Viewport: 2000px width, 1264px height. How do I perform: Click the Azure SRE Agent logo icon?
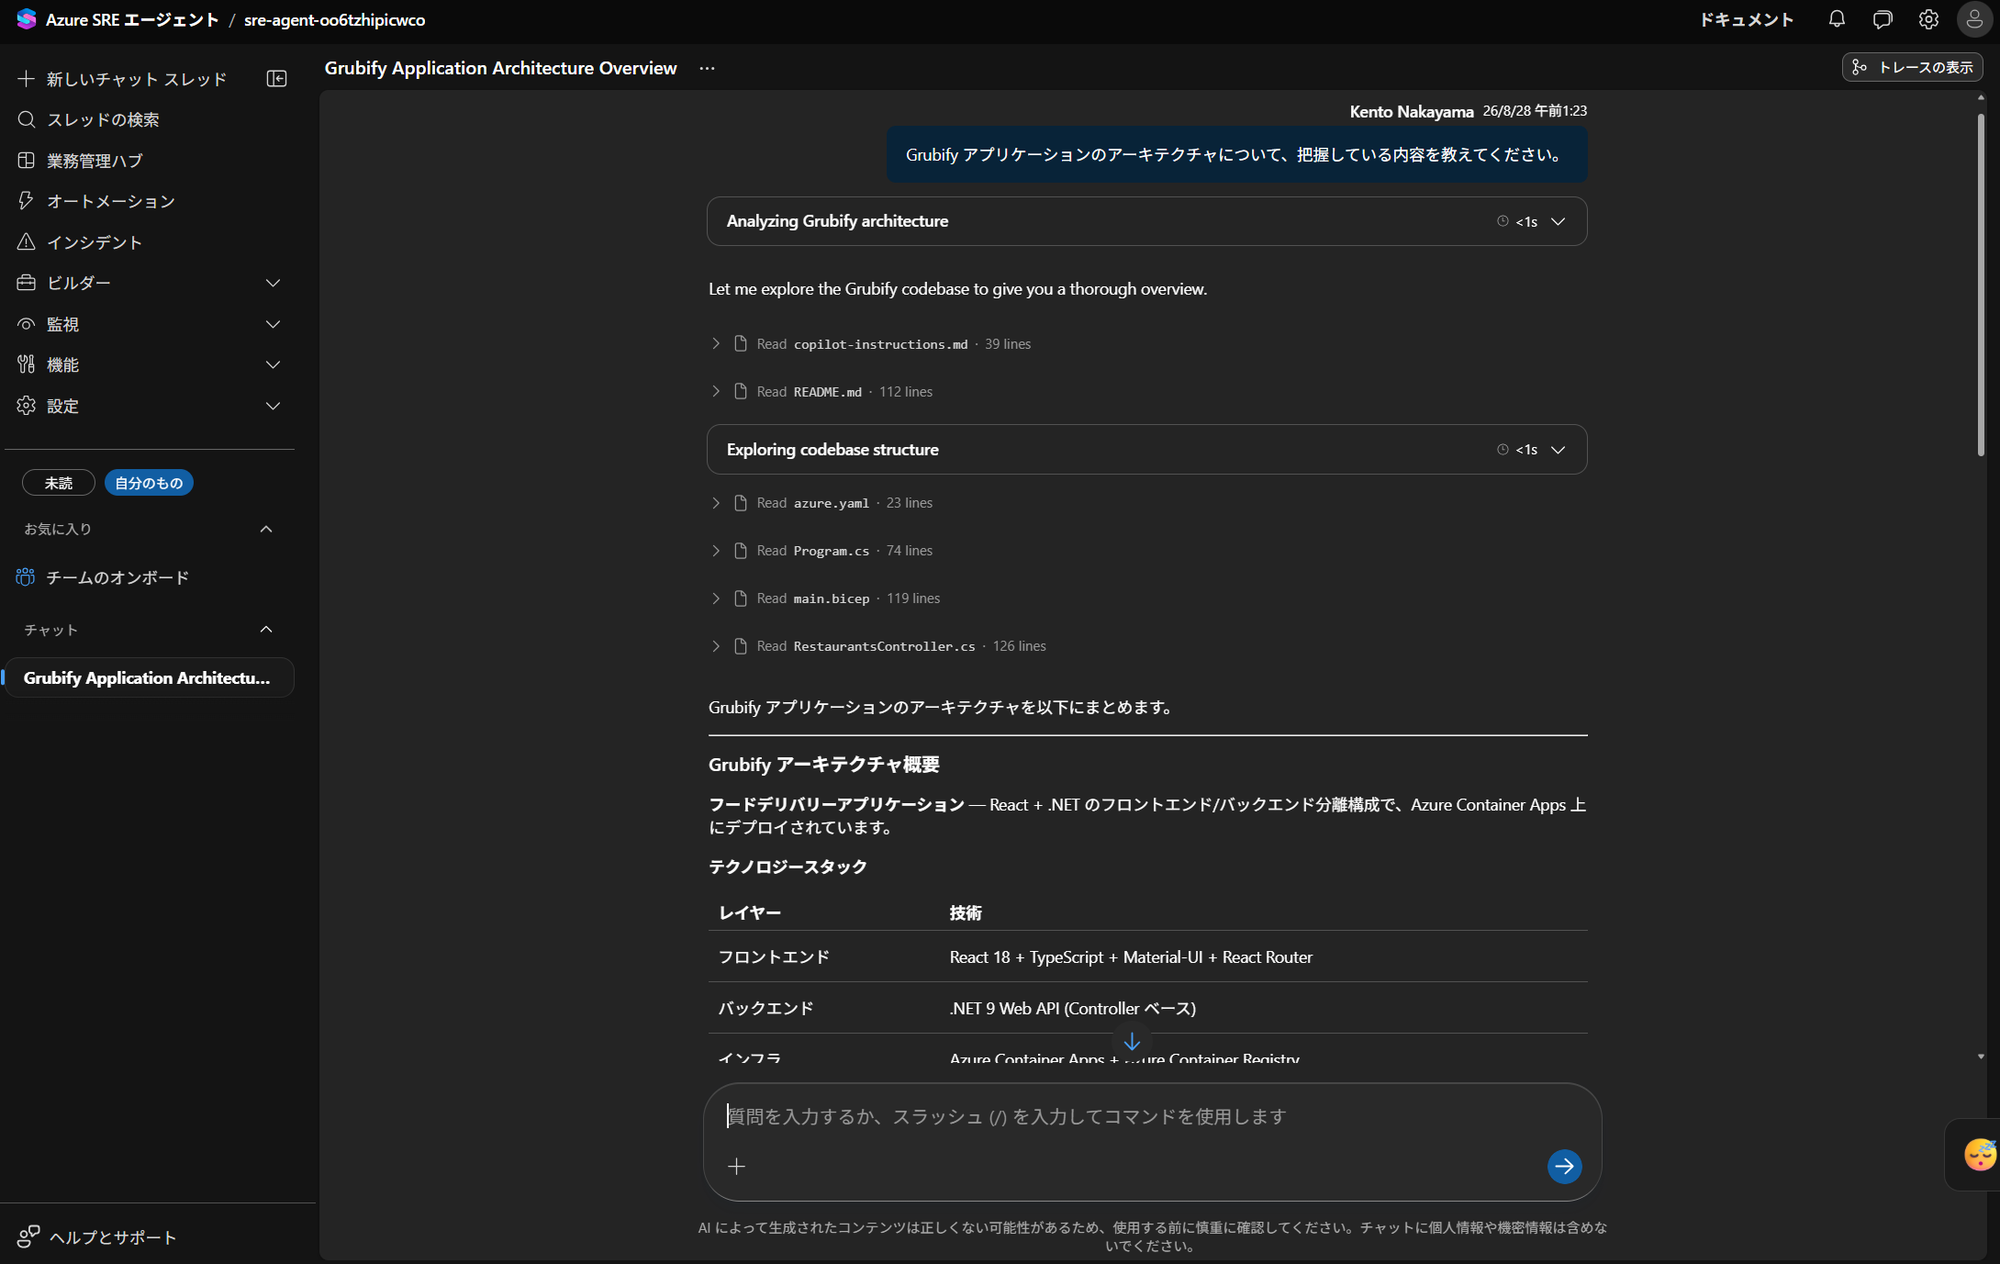(26, 19)
